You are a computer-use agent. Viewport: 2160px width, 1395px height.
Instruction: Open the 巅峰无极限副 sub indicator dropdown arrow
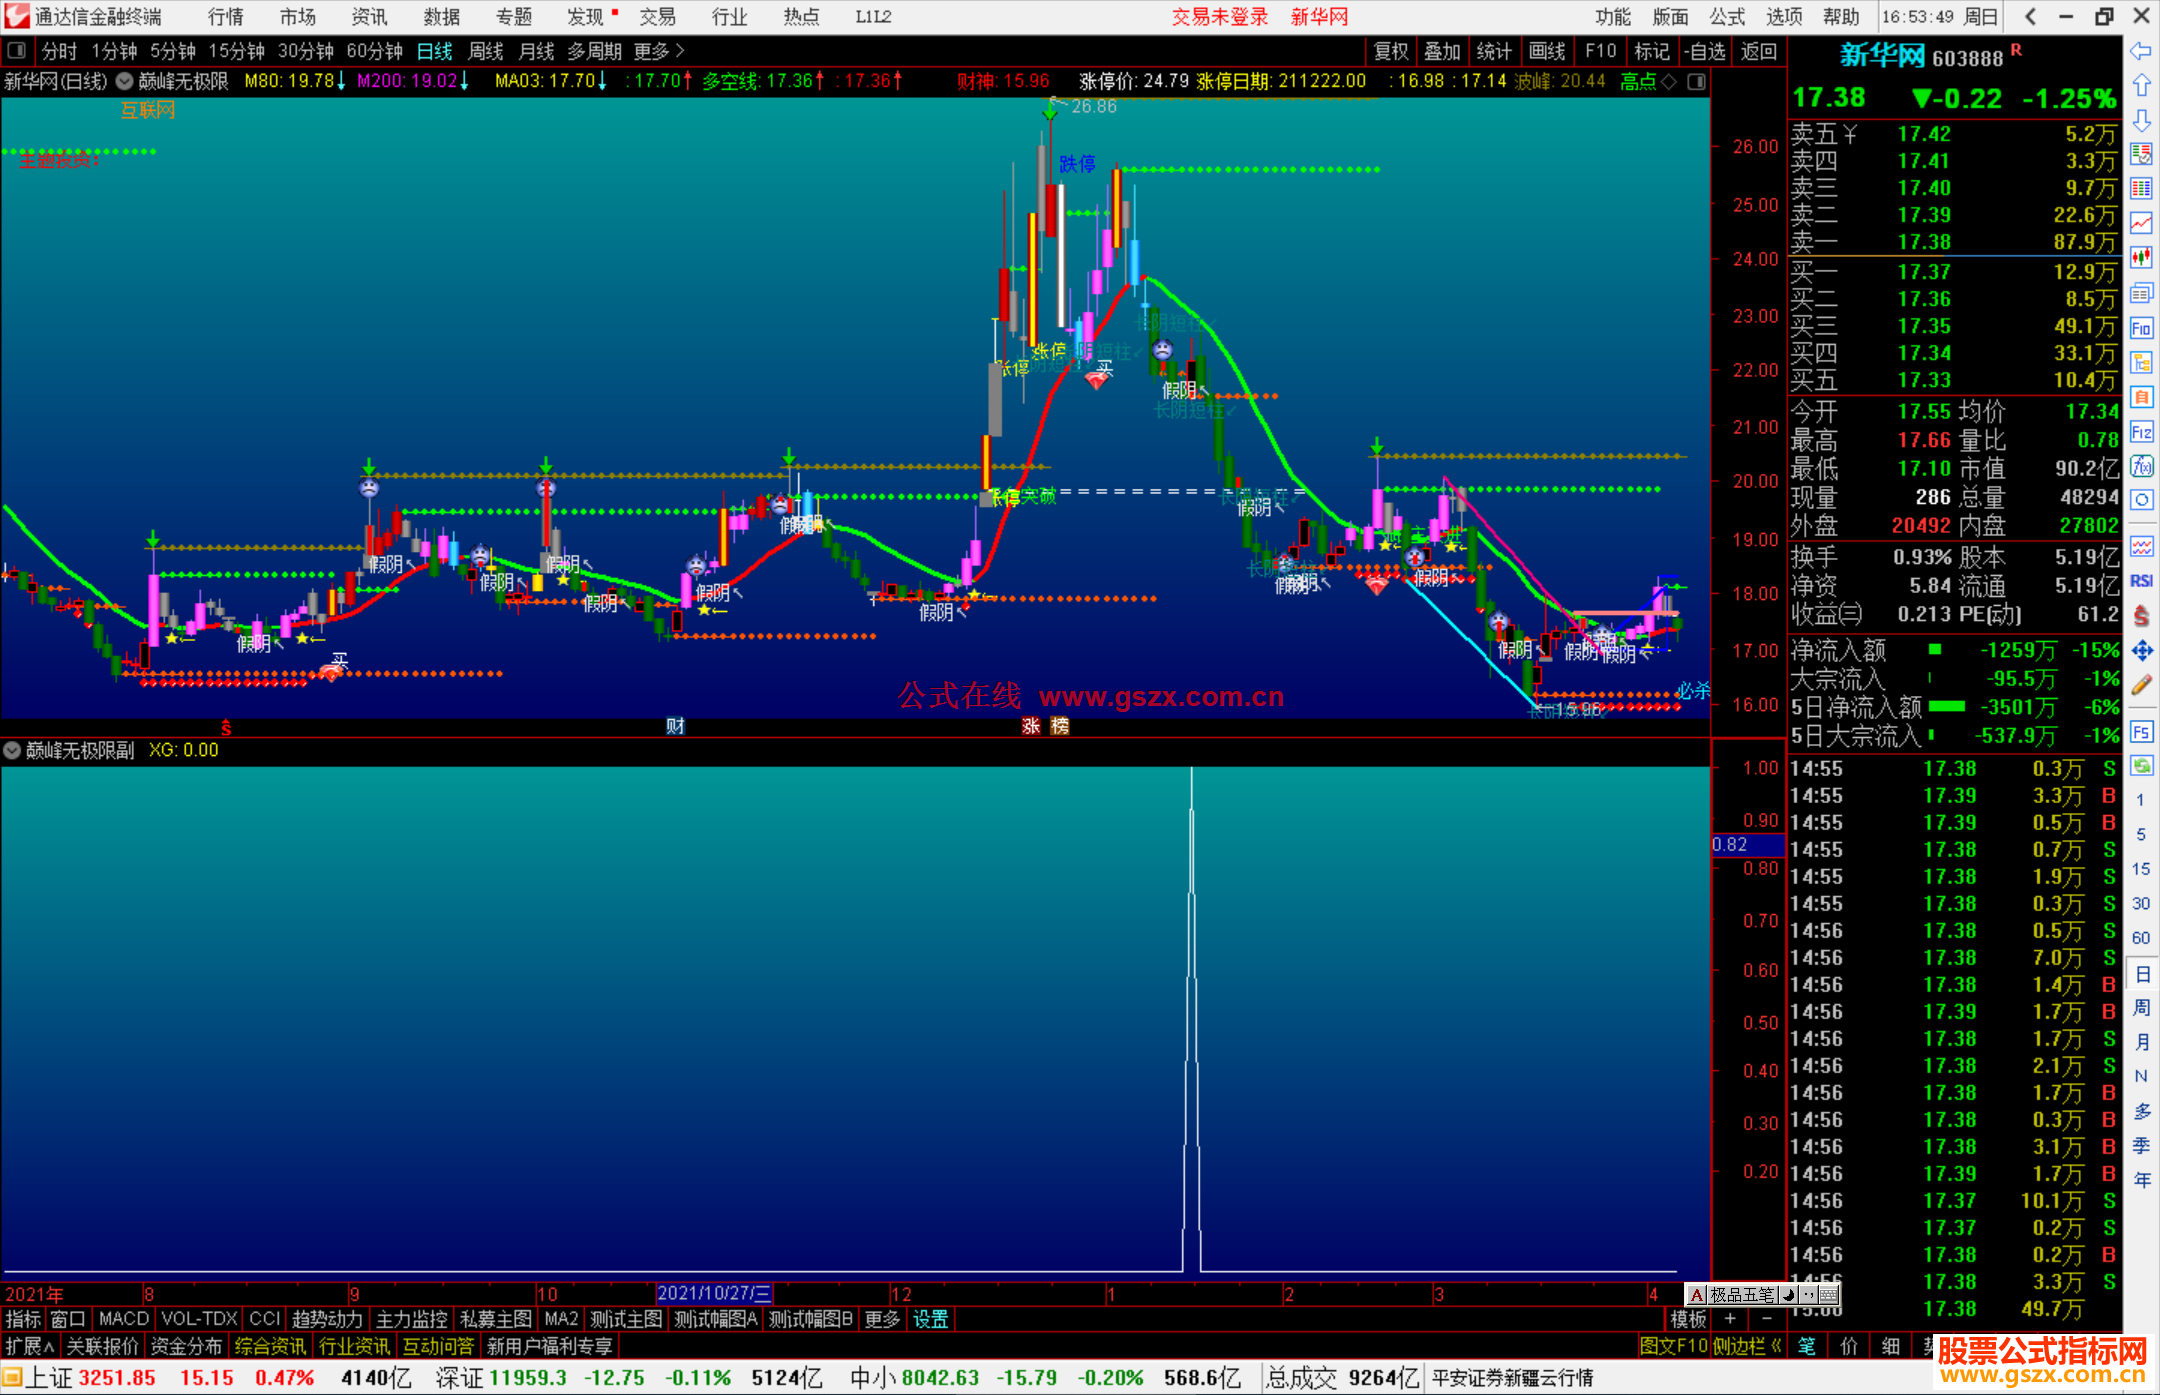click(12, 750)
